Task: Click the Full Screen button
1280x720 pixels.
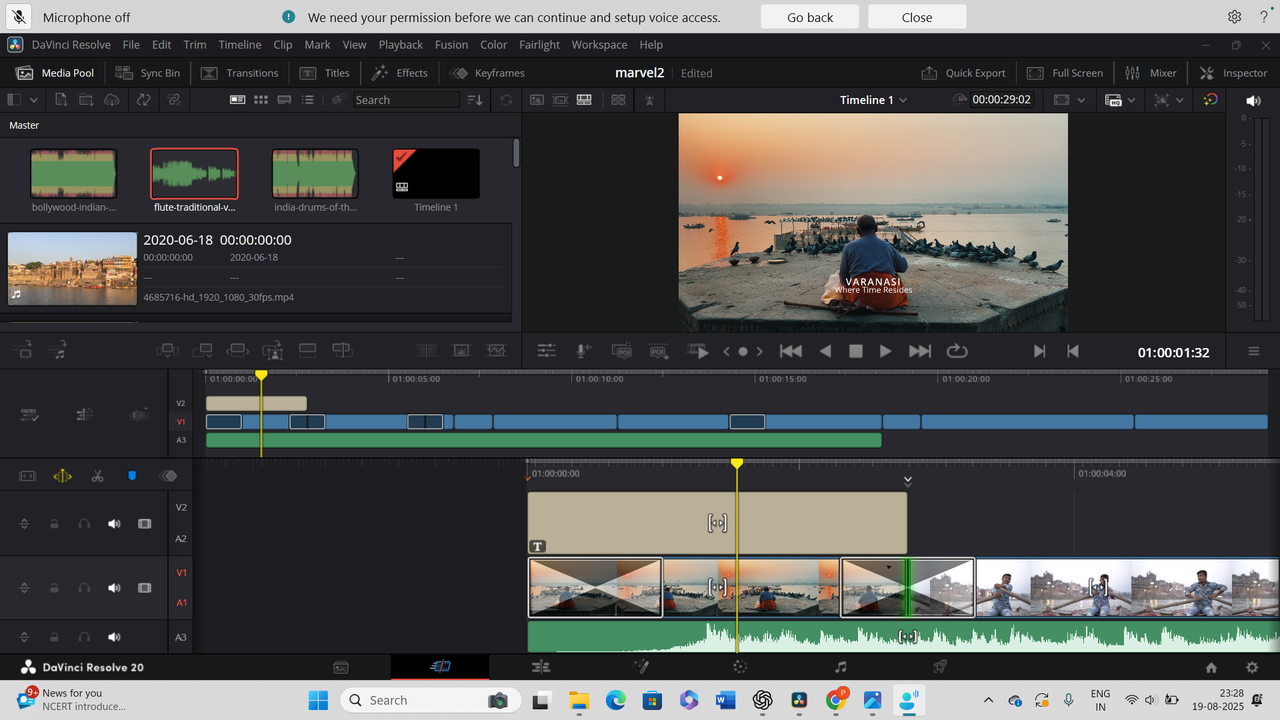Action: (1065, 73)
